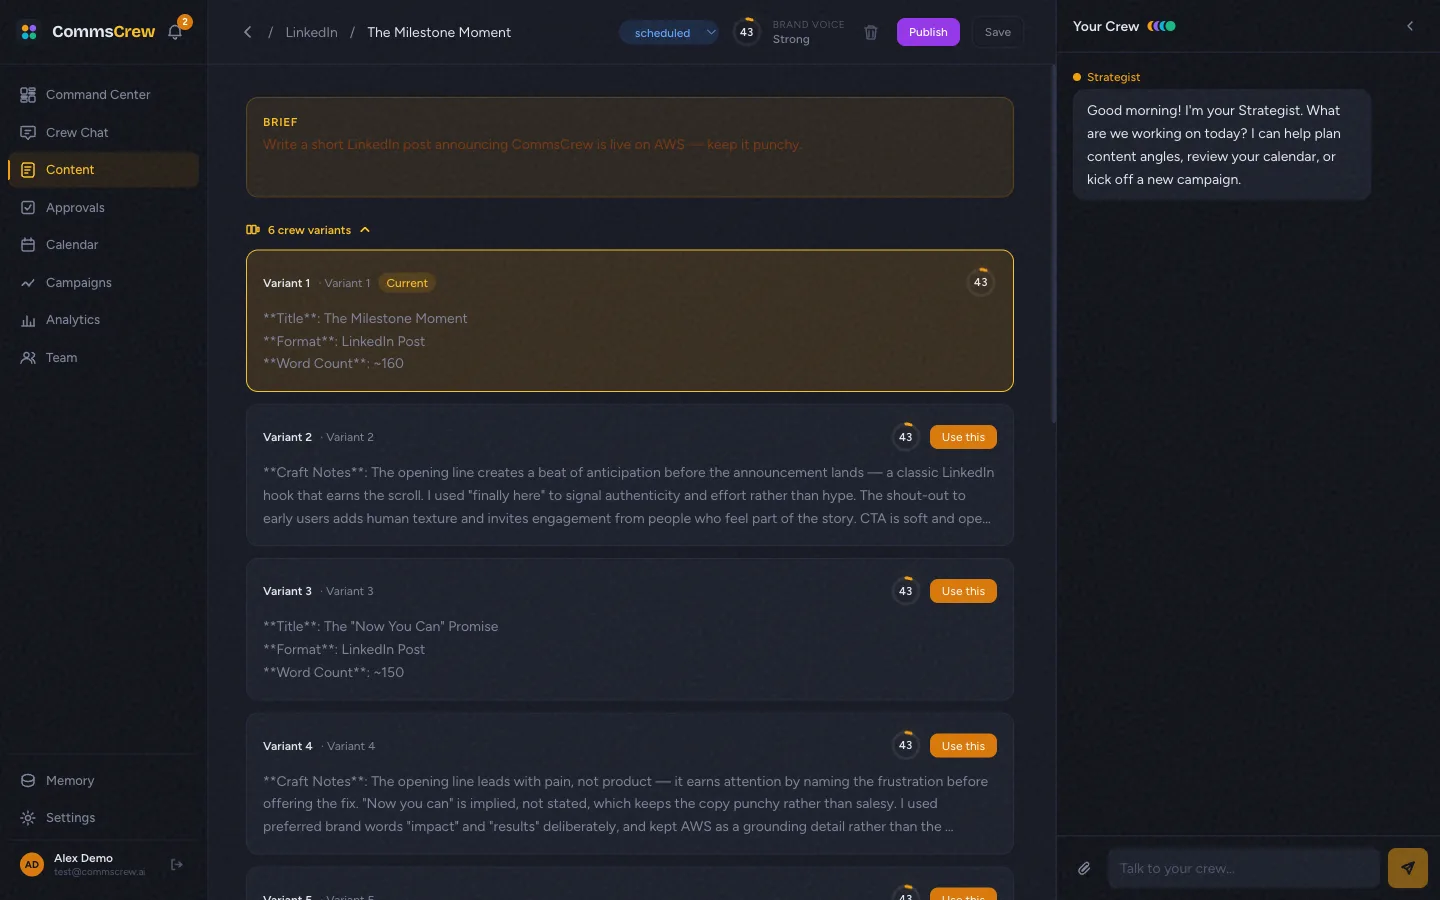Click the Settings gear icon

tap(28, 818)
